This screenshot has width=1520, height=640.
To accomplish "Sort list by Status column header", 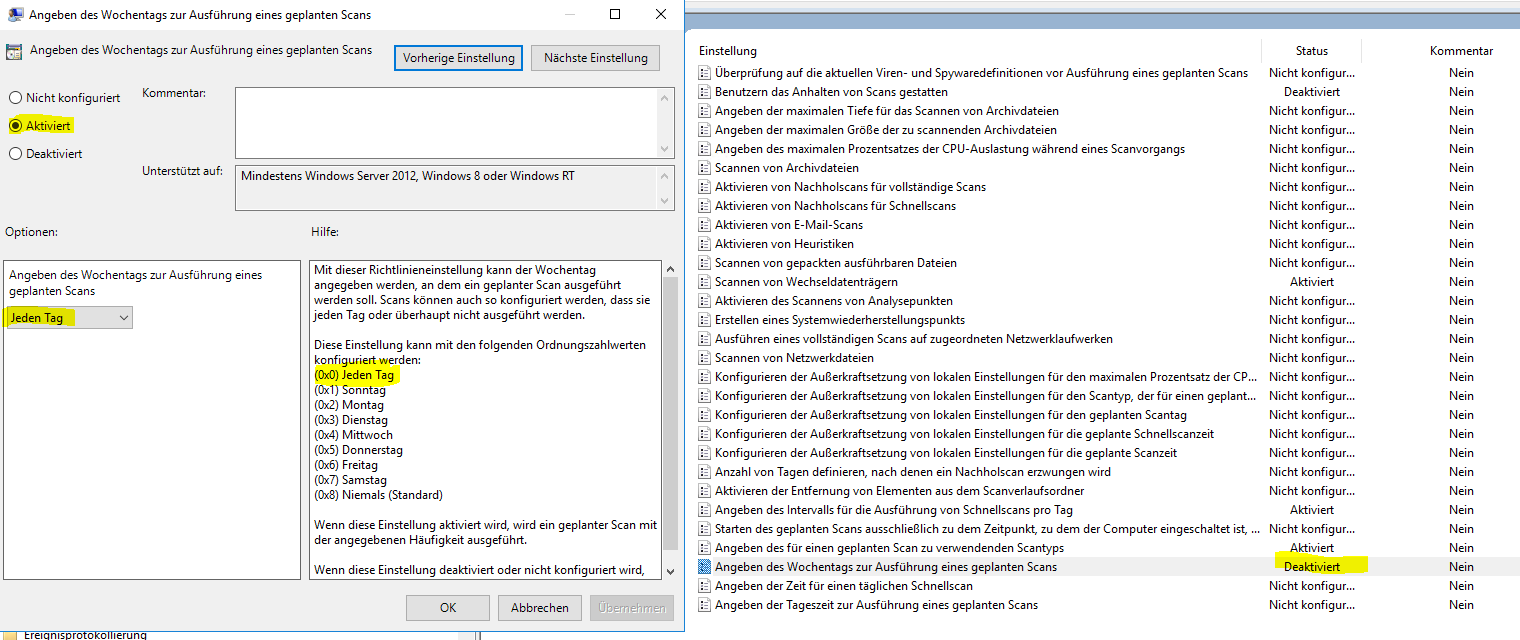I will 1311,51.
